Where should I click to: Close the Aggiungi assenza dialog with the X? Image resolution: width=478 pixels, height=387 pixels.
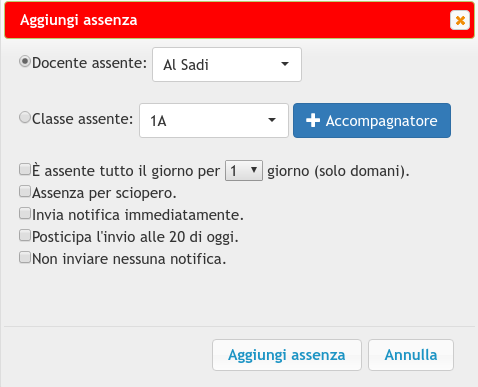pos(460,20)
